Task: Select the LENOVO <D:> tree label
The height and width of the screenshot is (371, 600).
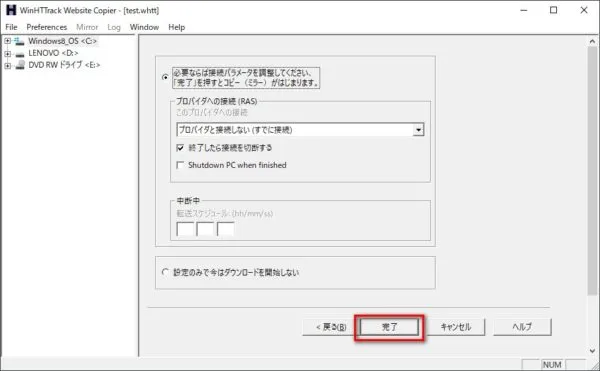Action: pyautogui.click(x=53, y=53)
